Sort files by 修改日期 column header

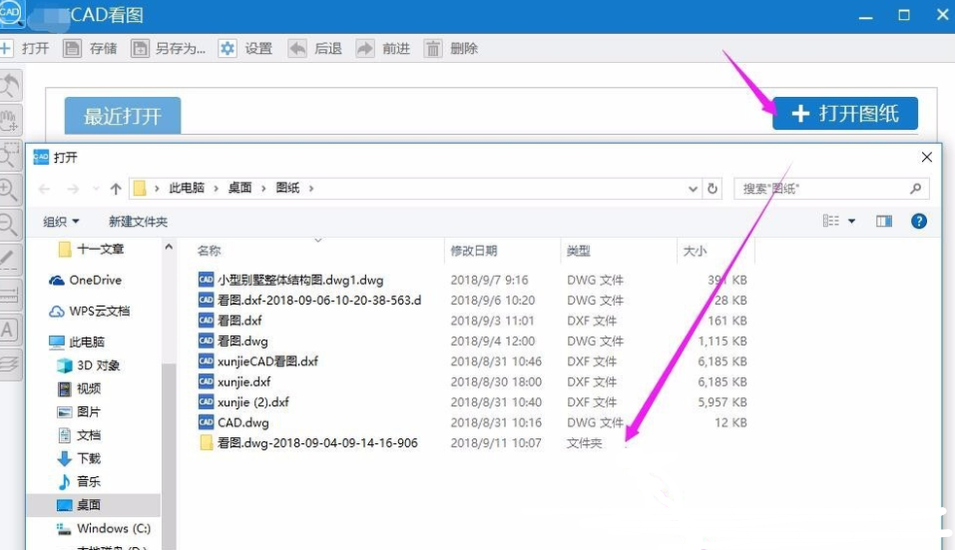pyautogui.click(x=474, y=251)
